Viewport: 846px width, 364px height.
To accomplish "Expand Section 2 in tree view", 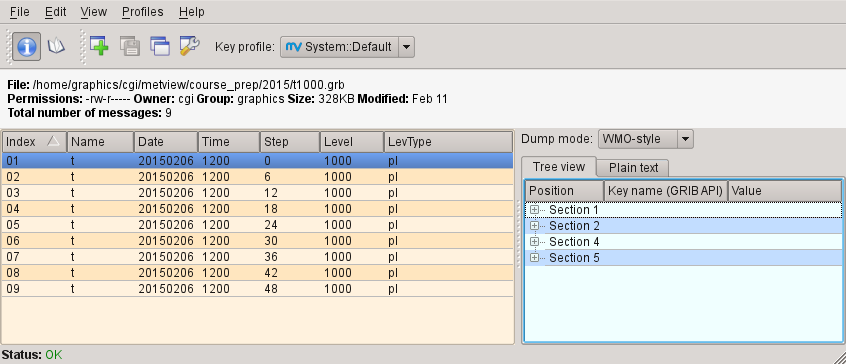I will [534, 225].
